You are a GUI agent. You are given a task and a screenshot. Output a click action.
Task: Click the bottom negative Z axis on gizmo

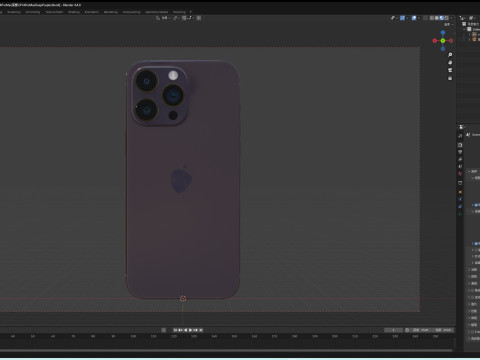[x=443, y=49]
